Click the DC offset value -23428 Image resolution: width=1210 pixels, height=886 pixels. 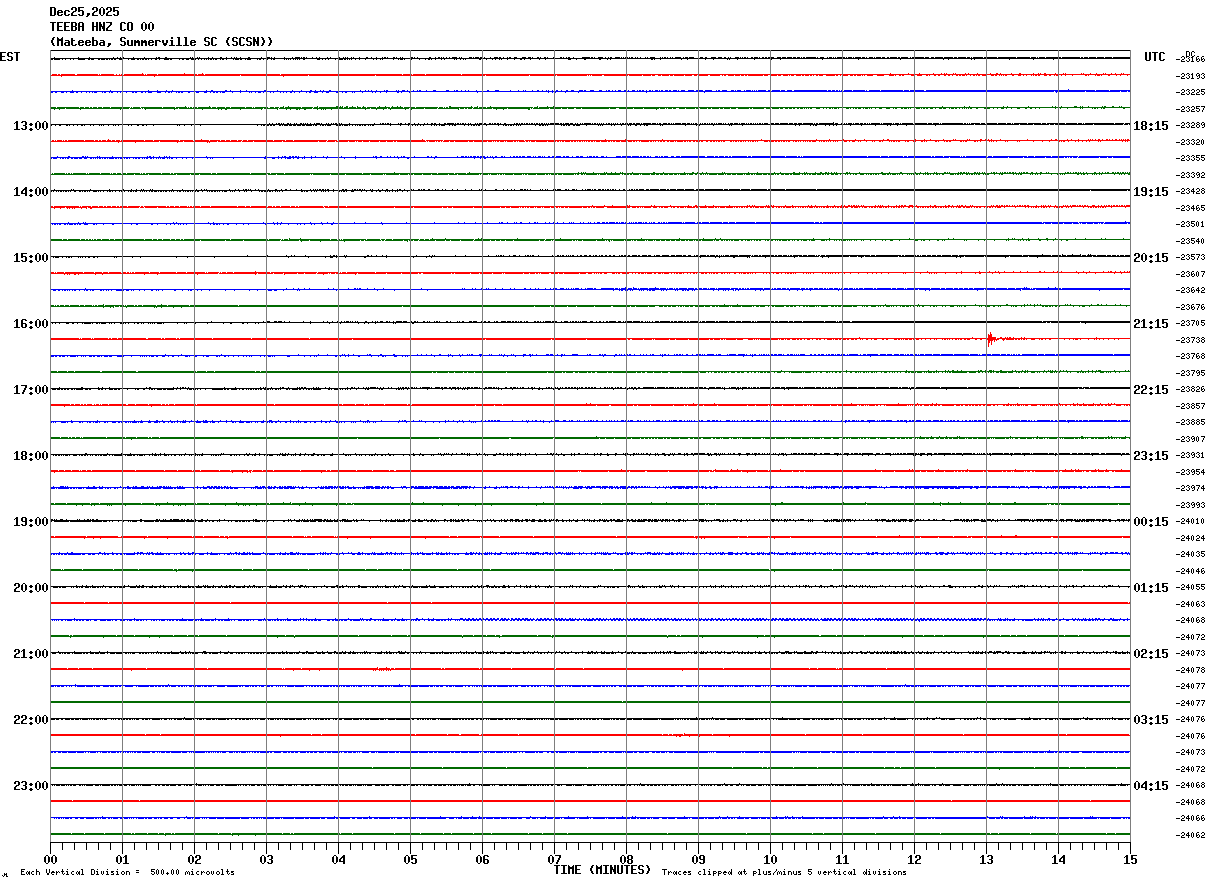coord(1191,191)
